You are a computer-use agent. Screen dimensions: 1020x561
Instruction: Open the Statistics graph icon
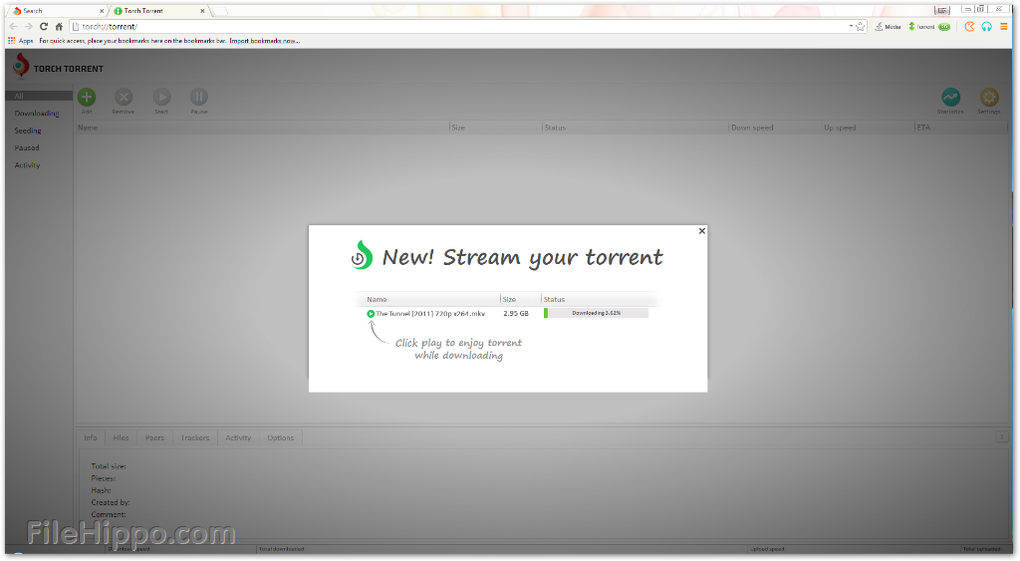[x=950, y=97]
